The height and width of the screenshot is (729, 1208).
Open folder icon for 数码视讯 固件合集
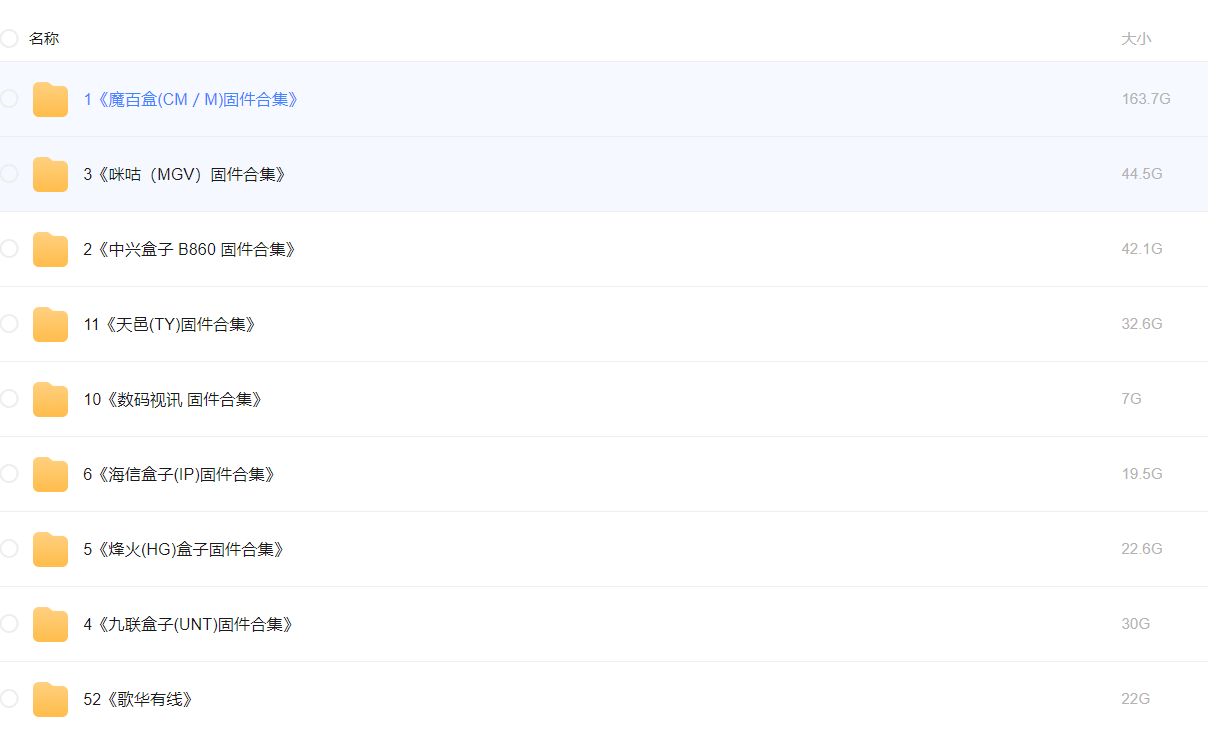click(x=50, y=399)
